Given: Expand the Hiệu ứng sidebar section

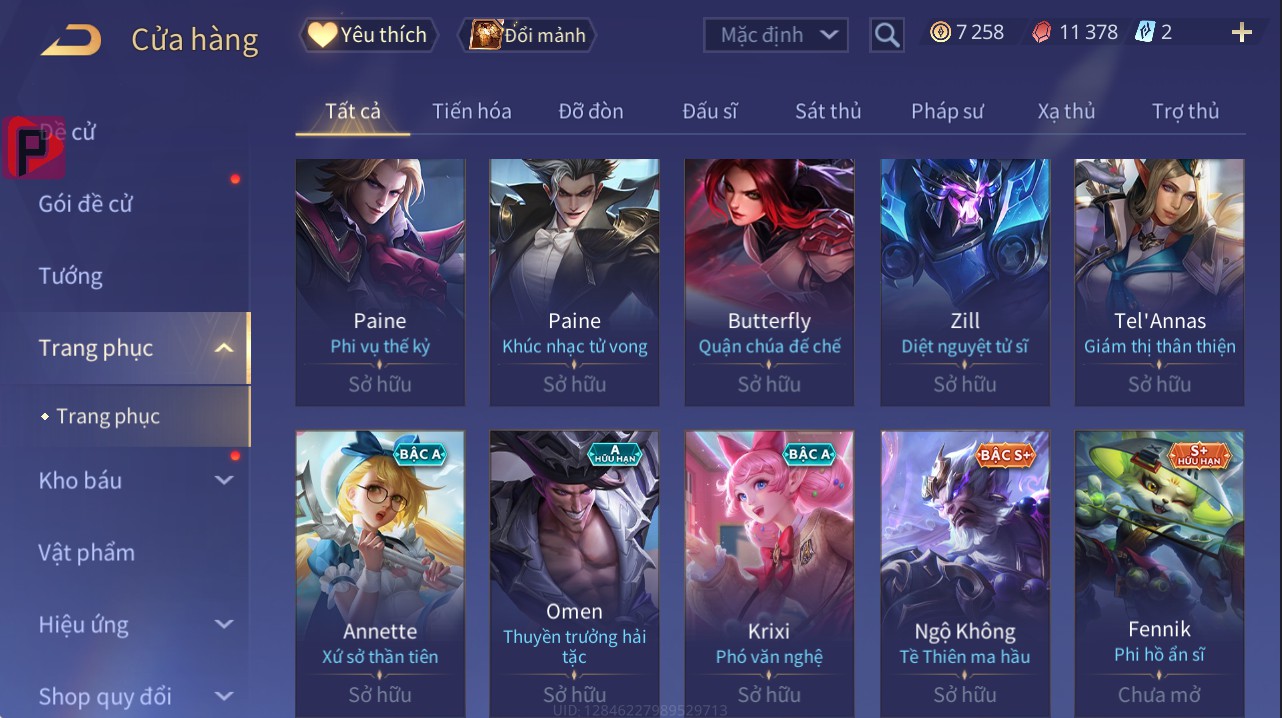Looking at the screenshot, I should (x=224, y=624).
